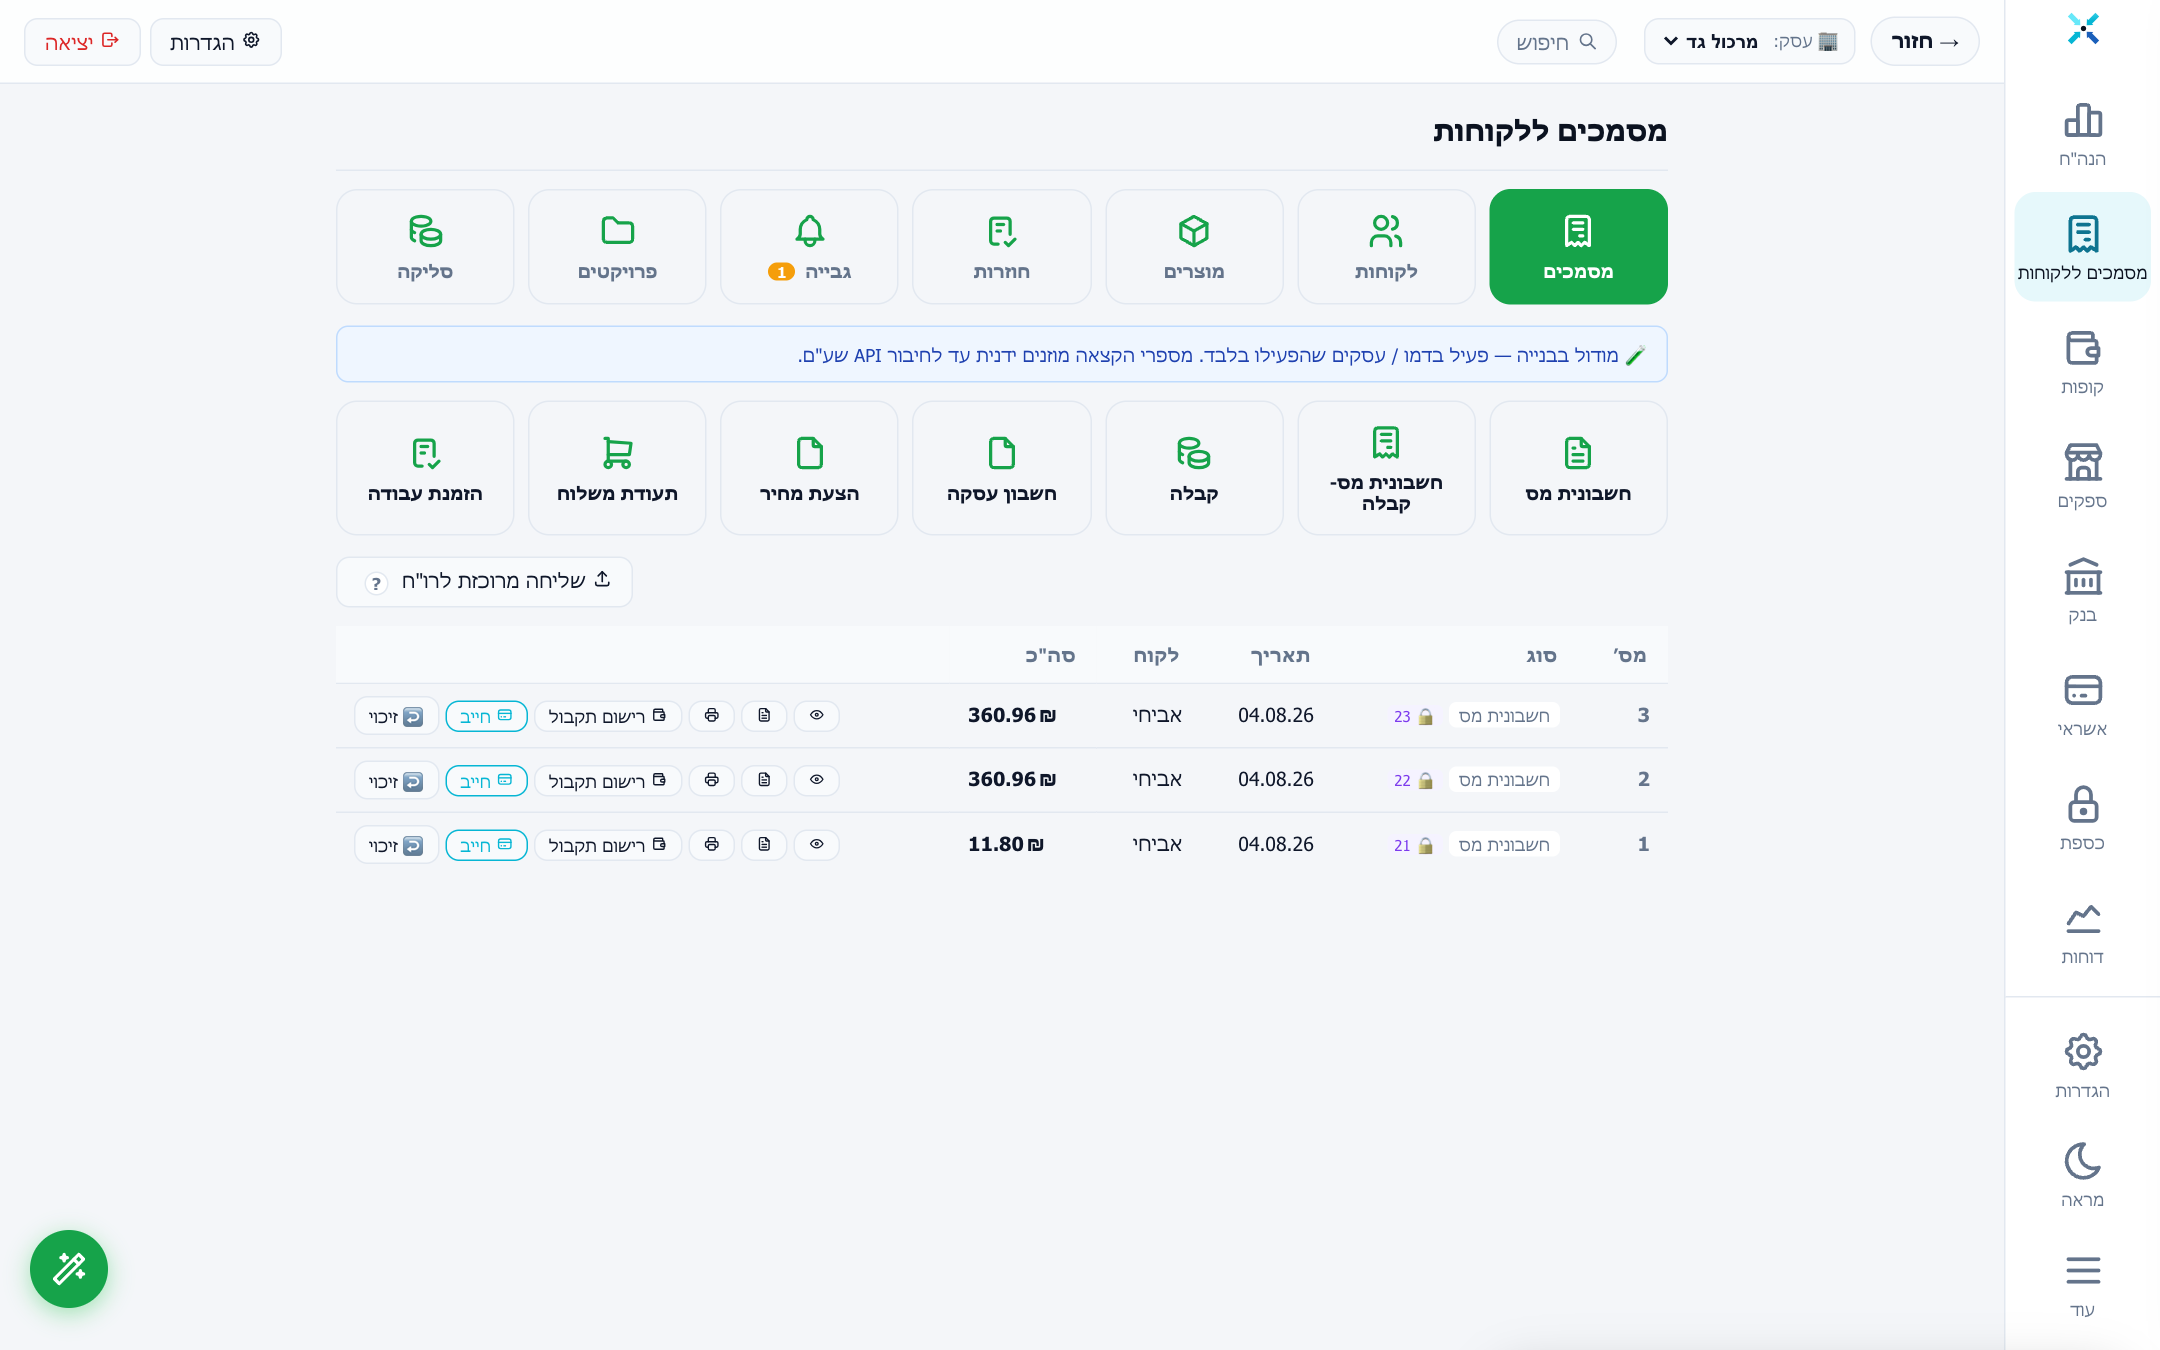The height and width of the screenshot is (1350, 2160).
Task: Expand the עוד hamburger menu in sidebar
Action: pyautogui.click(x=2082, y=1286)
